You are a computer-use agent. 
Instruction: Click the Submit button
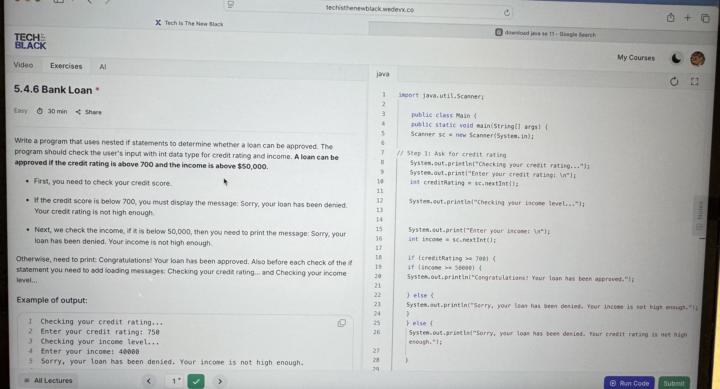pyautogui.click(x=674, y=383)
